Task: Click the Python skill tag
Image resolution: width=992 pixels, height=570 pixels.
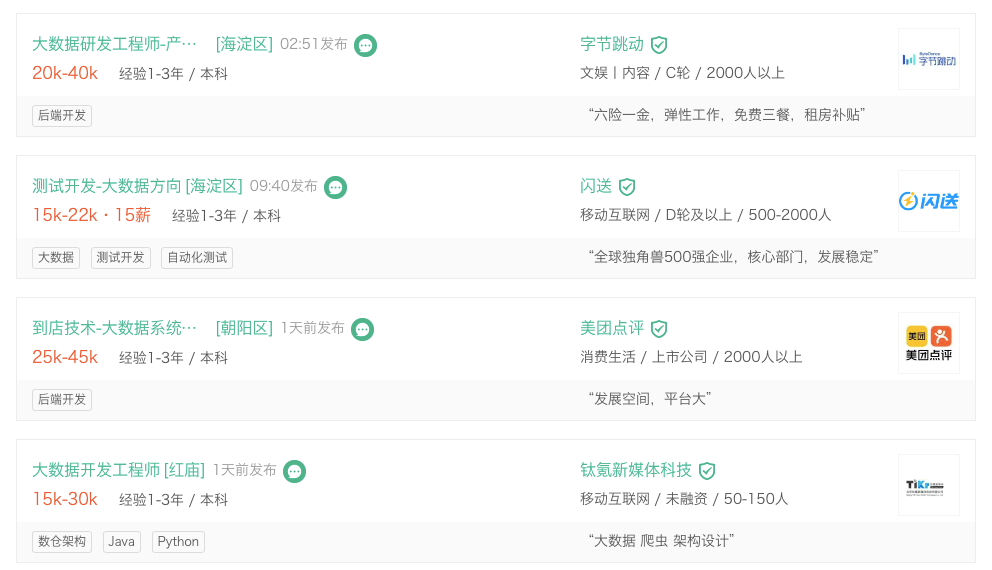Action: pyautogui.click(x=178, y=541)
